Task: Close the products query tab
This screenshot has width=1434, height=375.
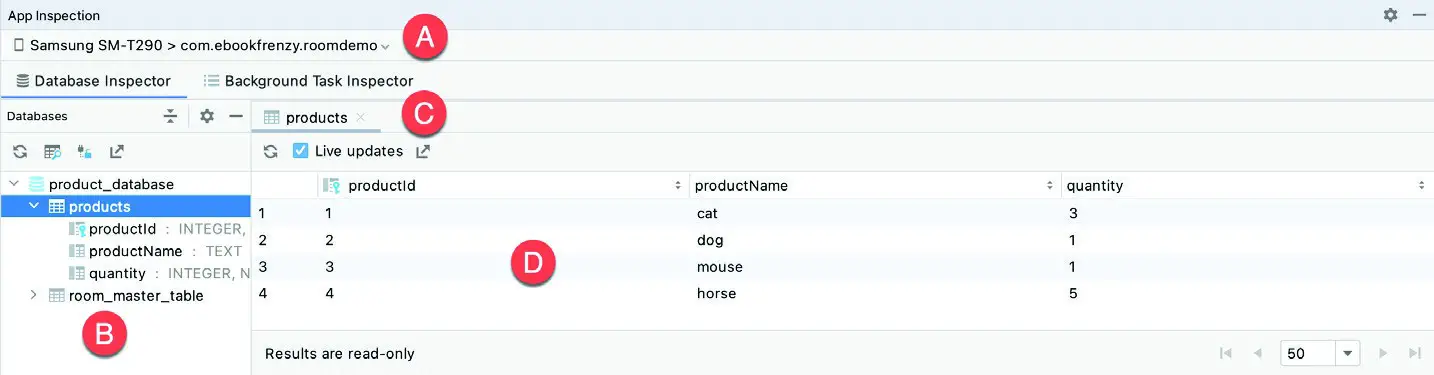Action: point(361,117)
